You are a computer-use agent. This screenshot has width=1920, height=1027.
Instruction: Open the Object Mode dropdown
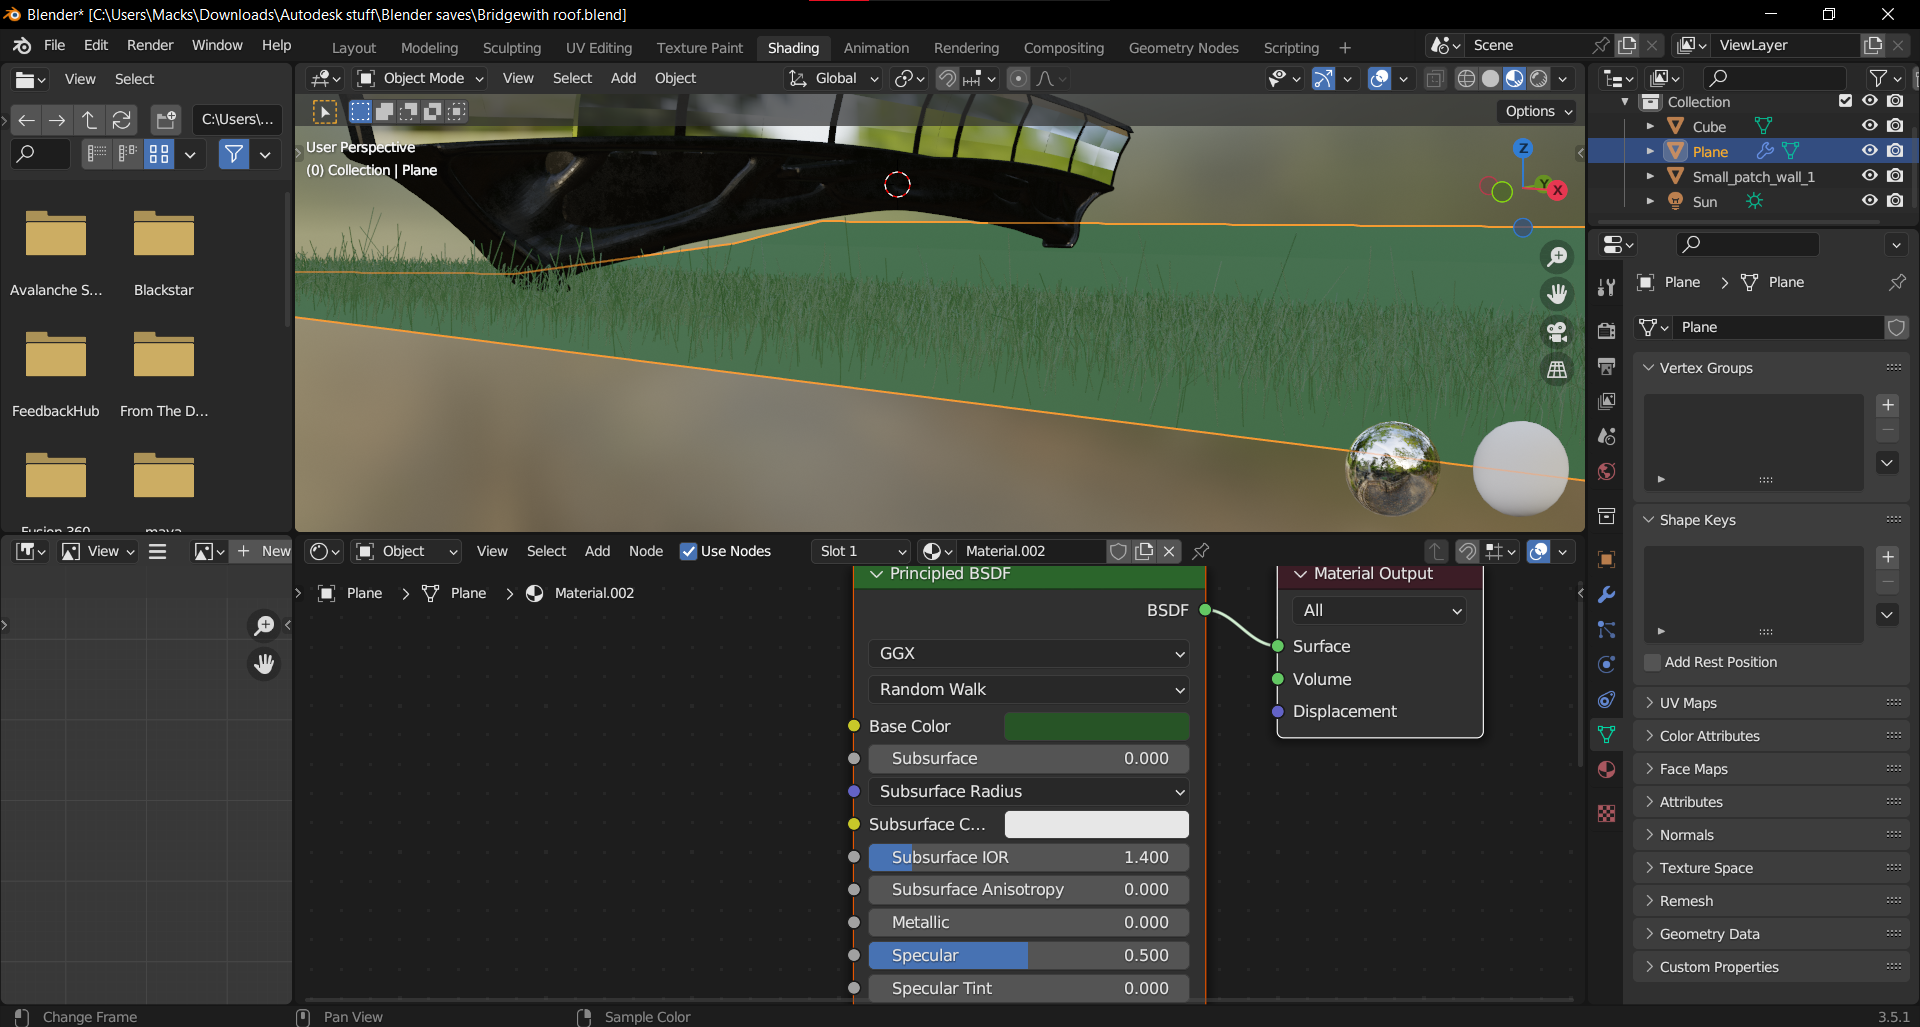pyautogui.click(x=420, y=78)
